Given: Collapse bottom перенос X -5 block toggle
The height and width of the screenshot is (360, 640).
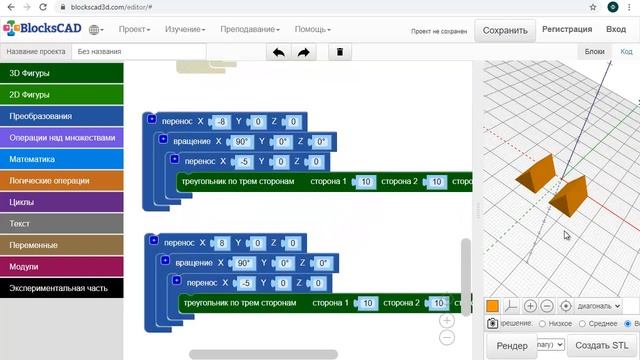Looking at the screenshot, I should (x=177, y=280).
